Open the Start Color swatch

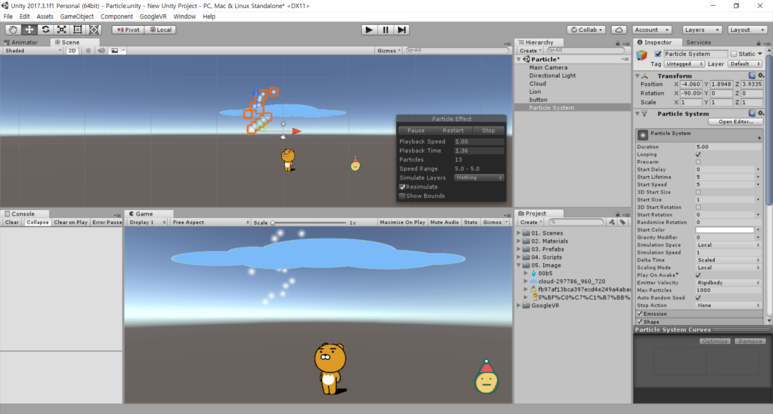point(725,230)
